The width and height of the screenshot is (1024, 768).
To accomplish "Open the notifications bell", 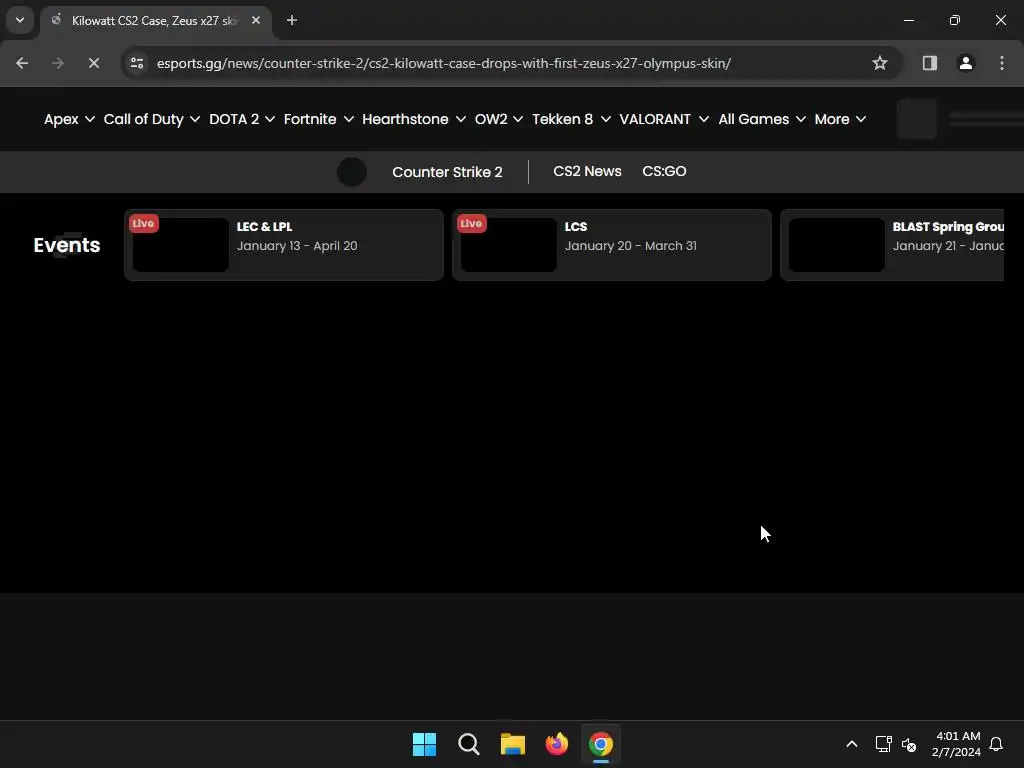I will [x=997, y=744].
